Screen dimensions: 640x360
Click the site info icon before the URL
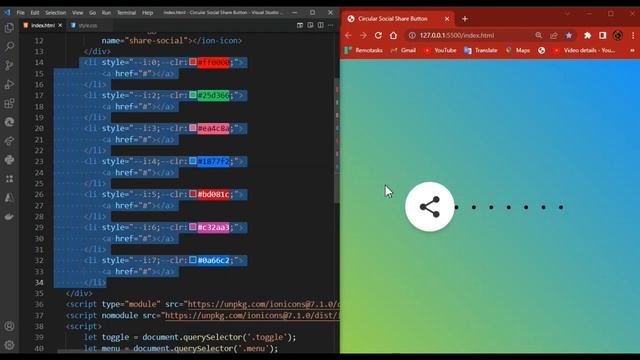tap(412, 36)
